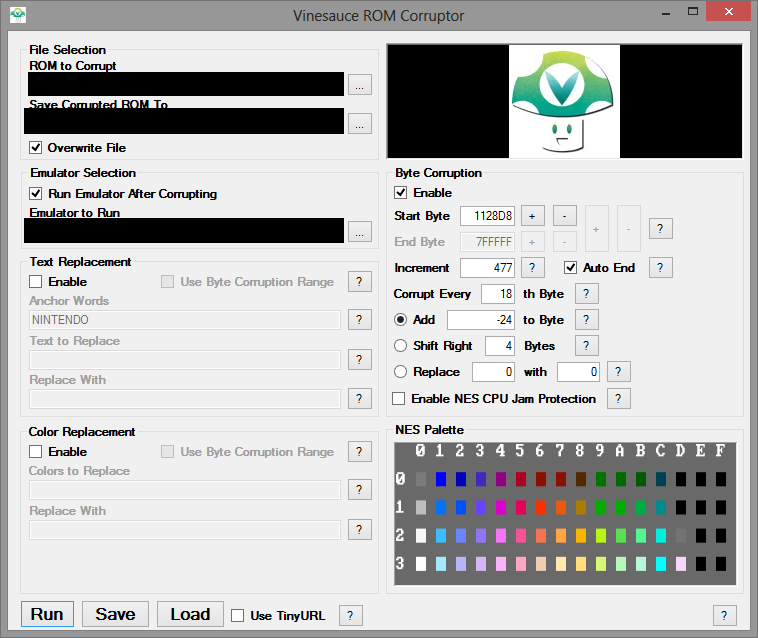Viewport: 758px width, 638px height.
Task: Pick cyan swatch at palette row 3 column C
Action: (661, 564)
